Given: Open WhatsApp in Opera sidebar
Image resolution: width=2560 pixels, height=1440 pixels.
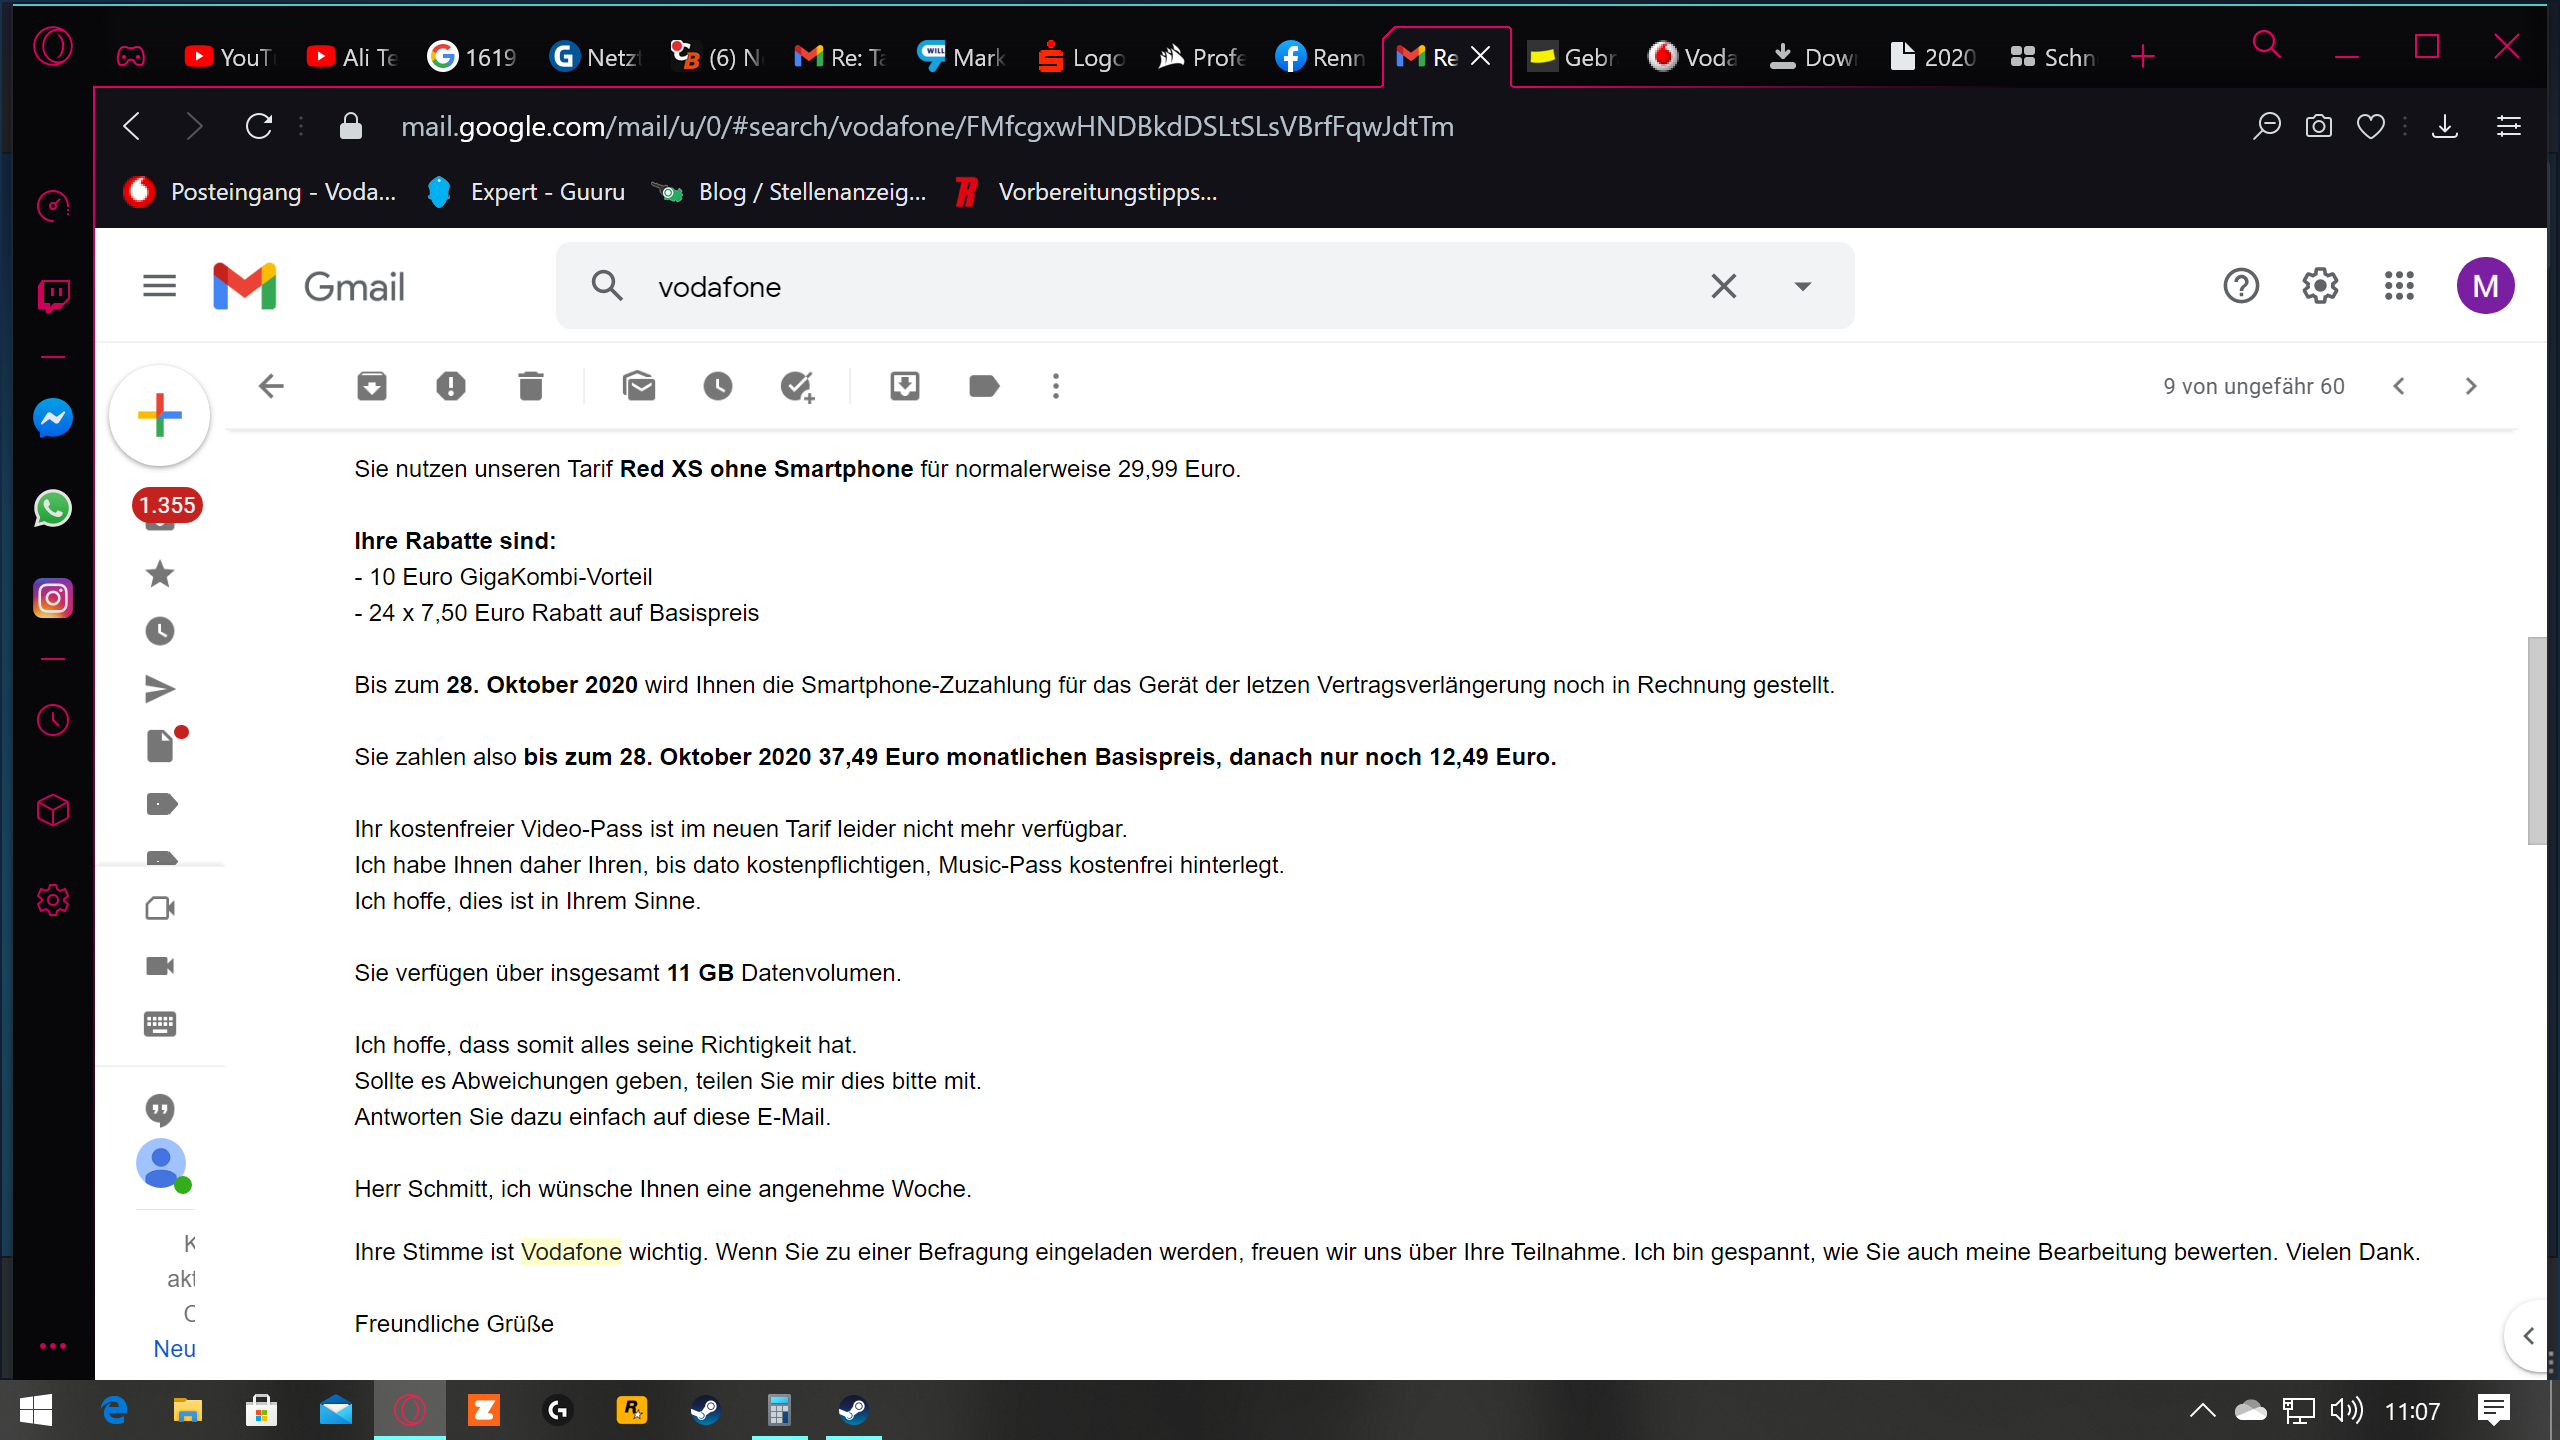Looking at the screenshot, I should [x=53, y=508].
